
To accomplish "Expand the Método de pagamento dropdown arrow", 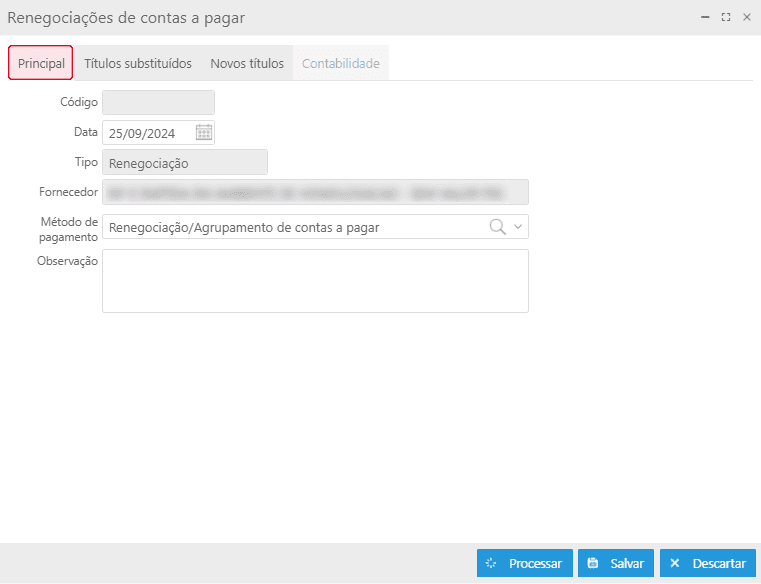I will (518, 227).
